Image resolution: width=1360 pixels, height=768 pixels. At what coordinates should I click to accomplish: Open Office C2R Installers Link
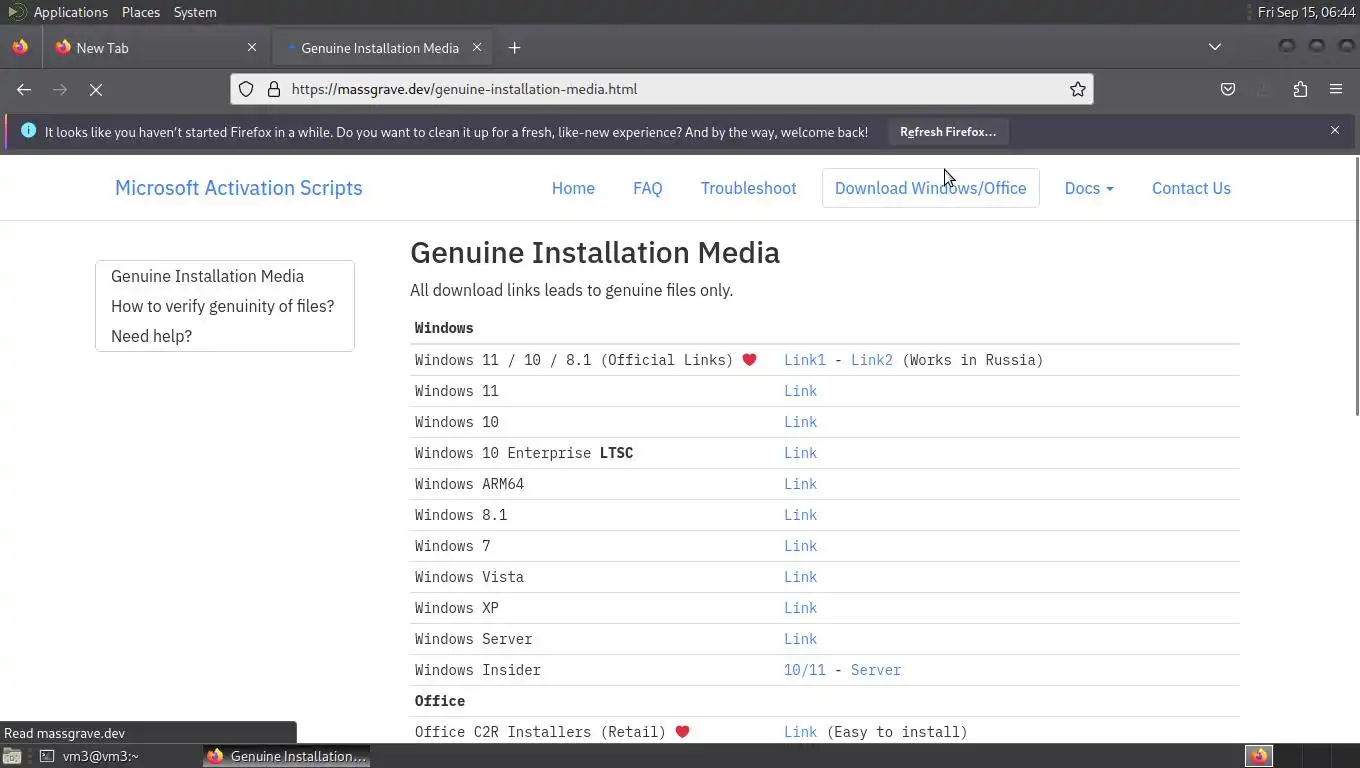tap(800, 732)
